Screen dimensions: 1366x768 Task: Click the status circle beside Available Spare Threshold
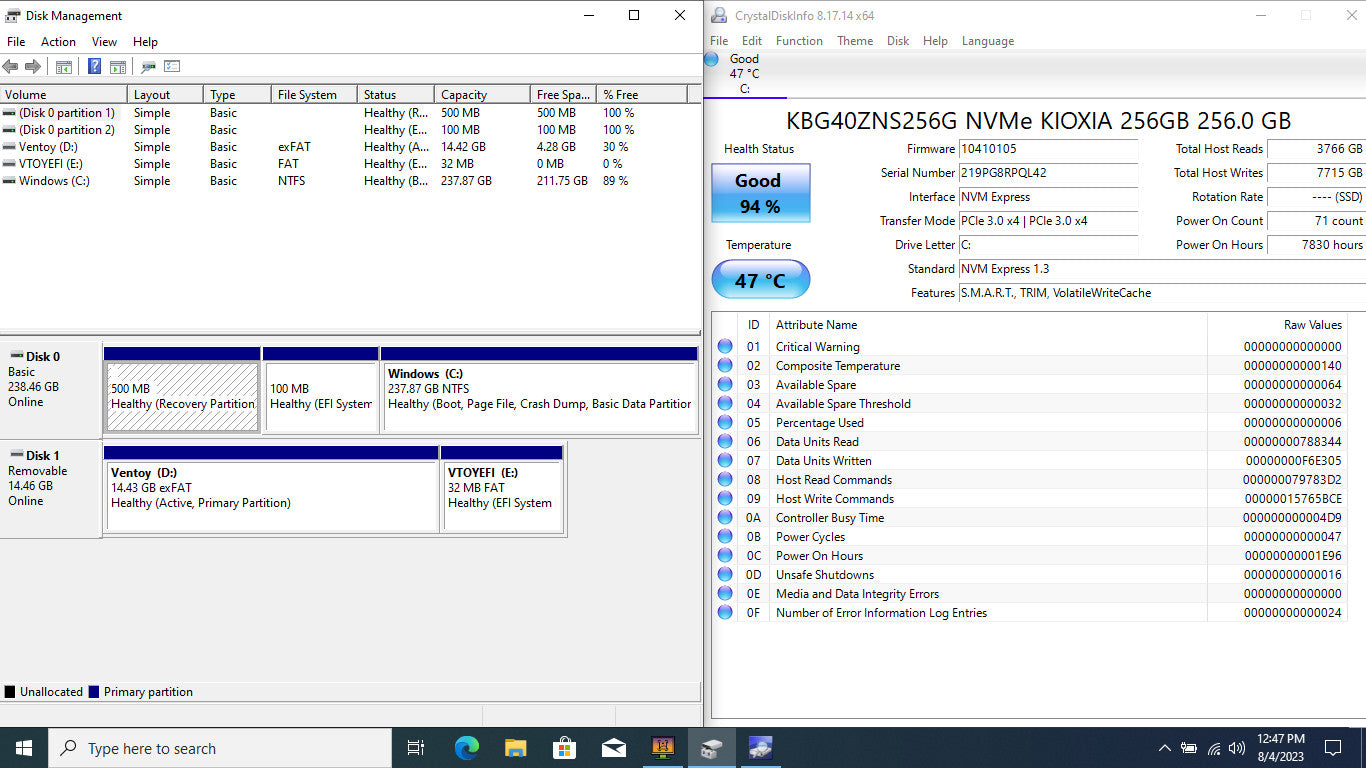coord(725,404)
